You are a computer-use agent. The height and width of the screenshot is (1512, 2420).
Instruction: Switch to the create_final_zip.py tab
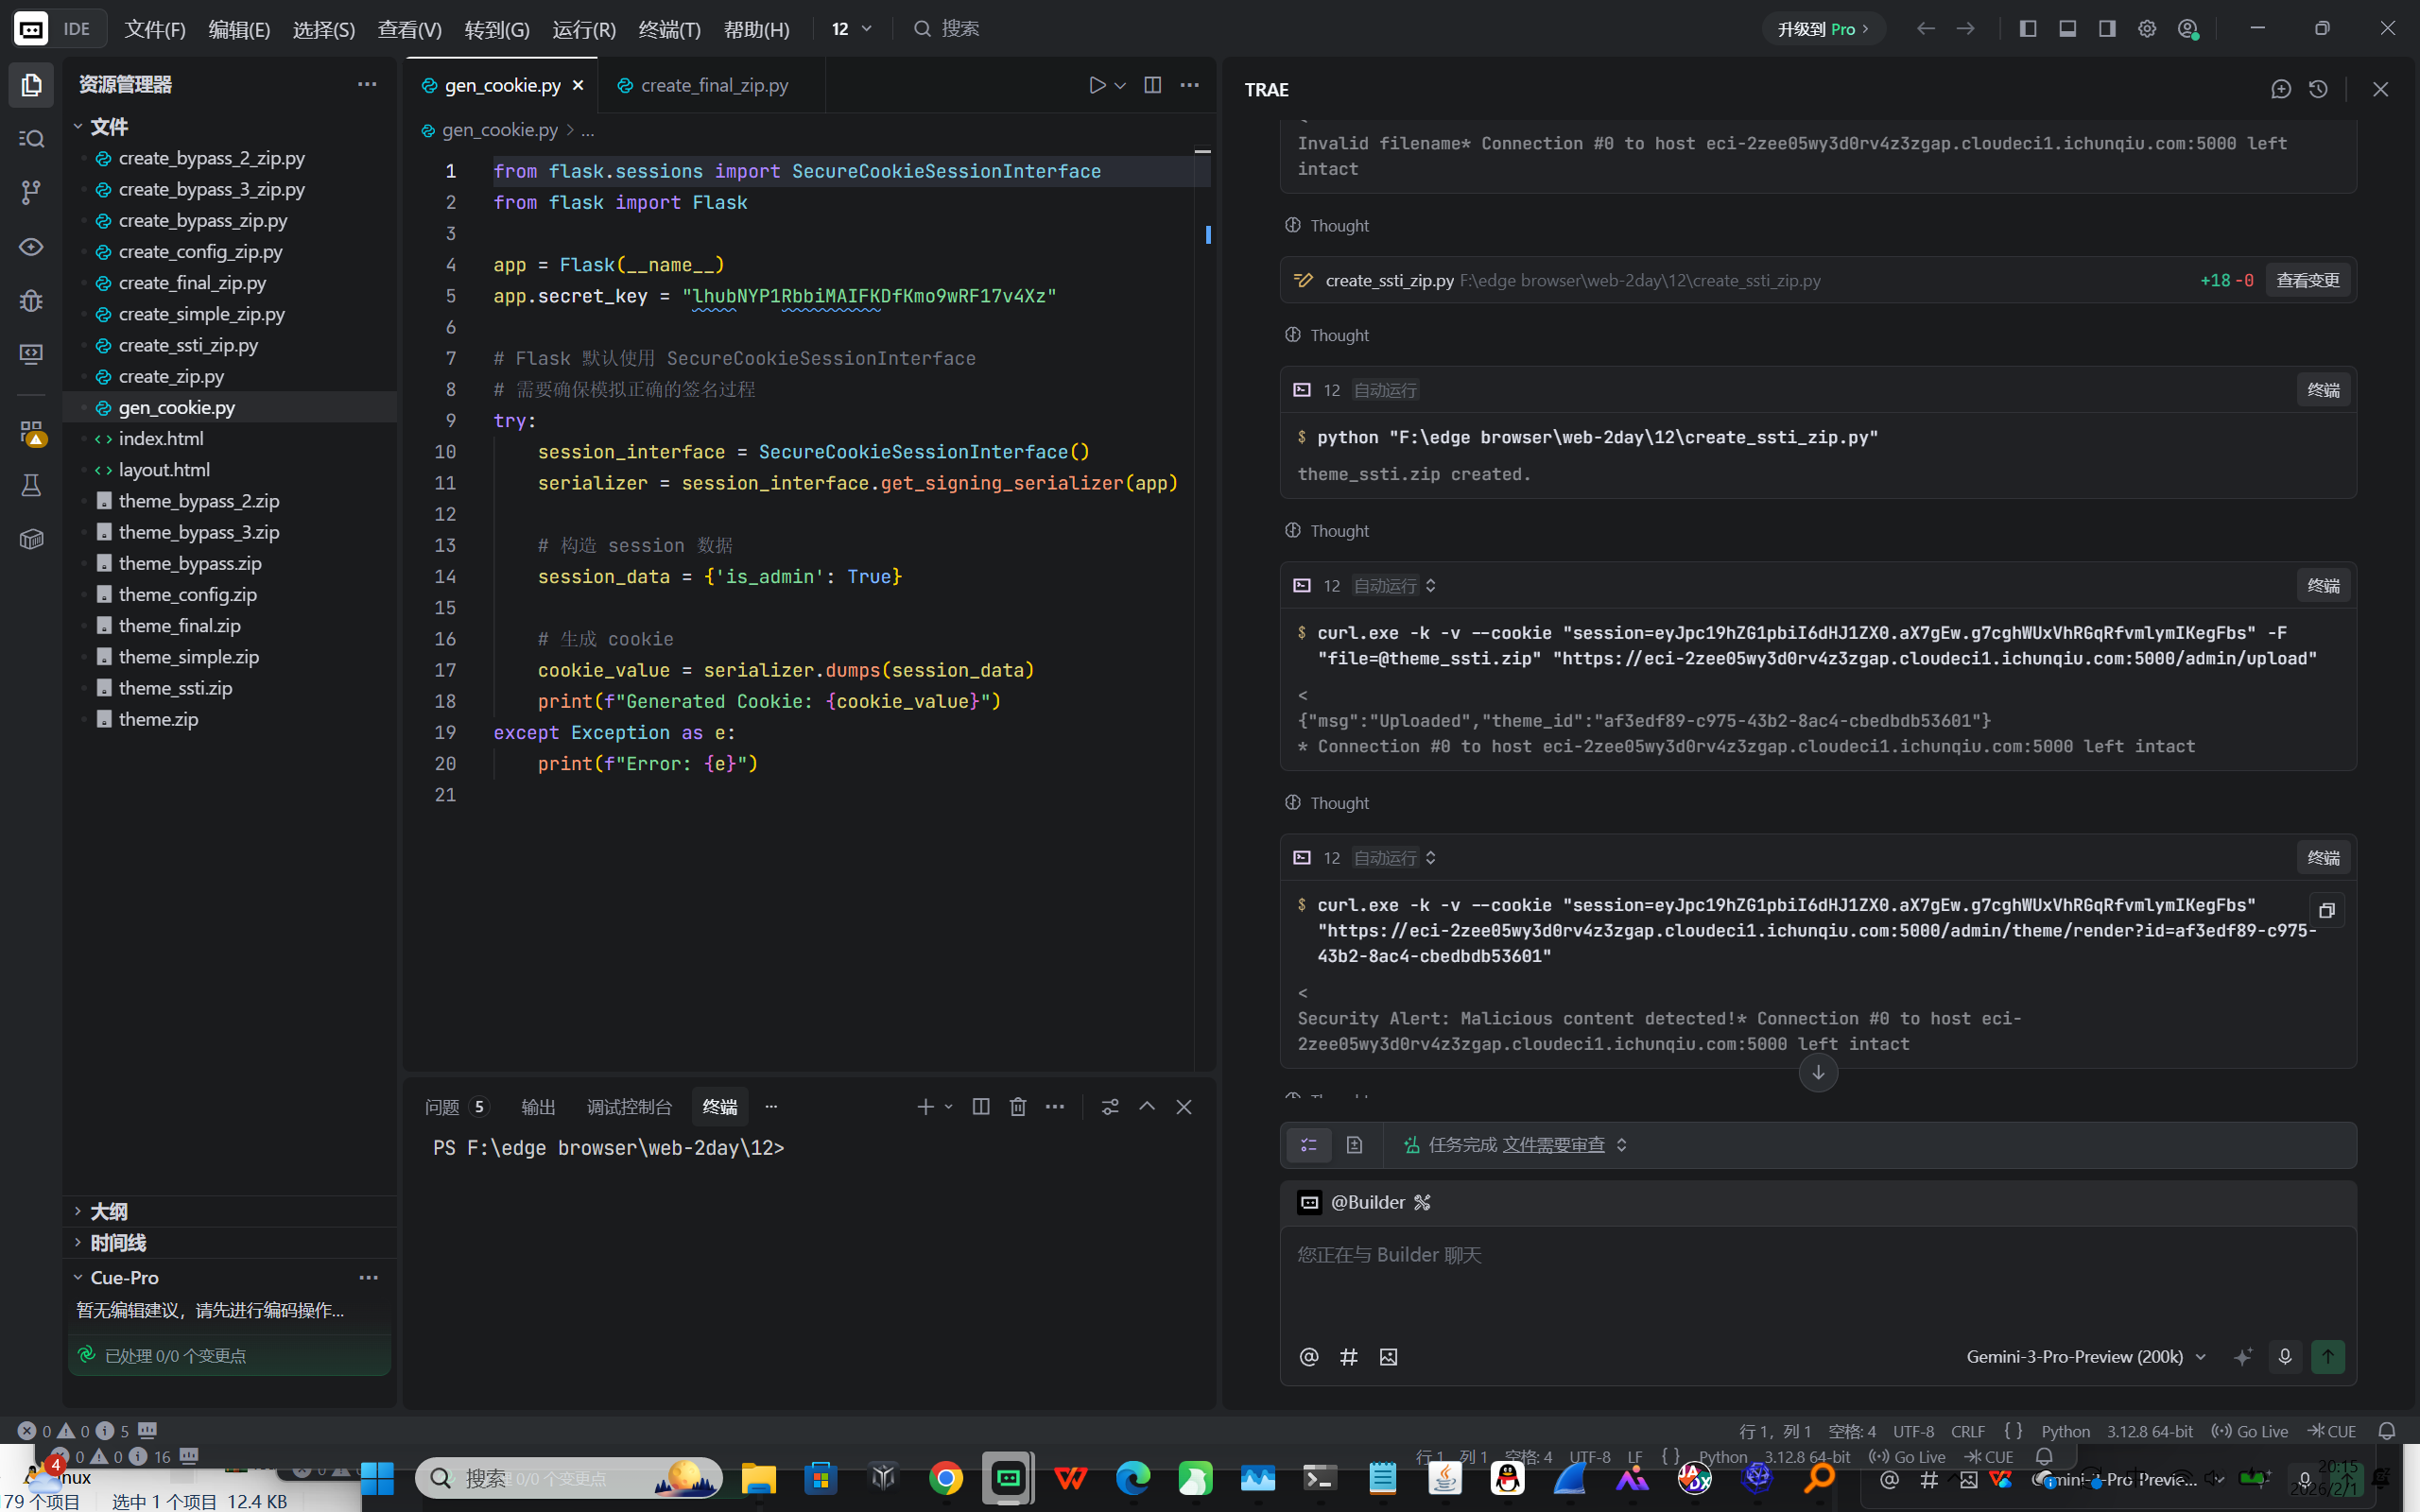tap(713, 85)
